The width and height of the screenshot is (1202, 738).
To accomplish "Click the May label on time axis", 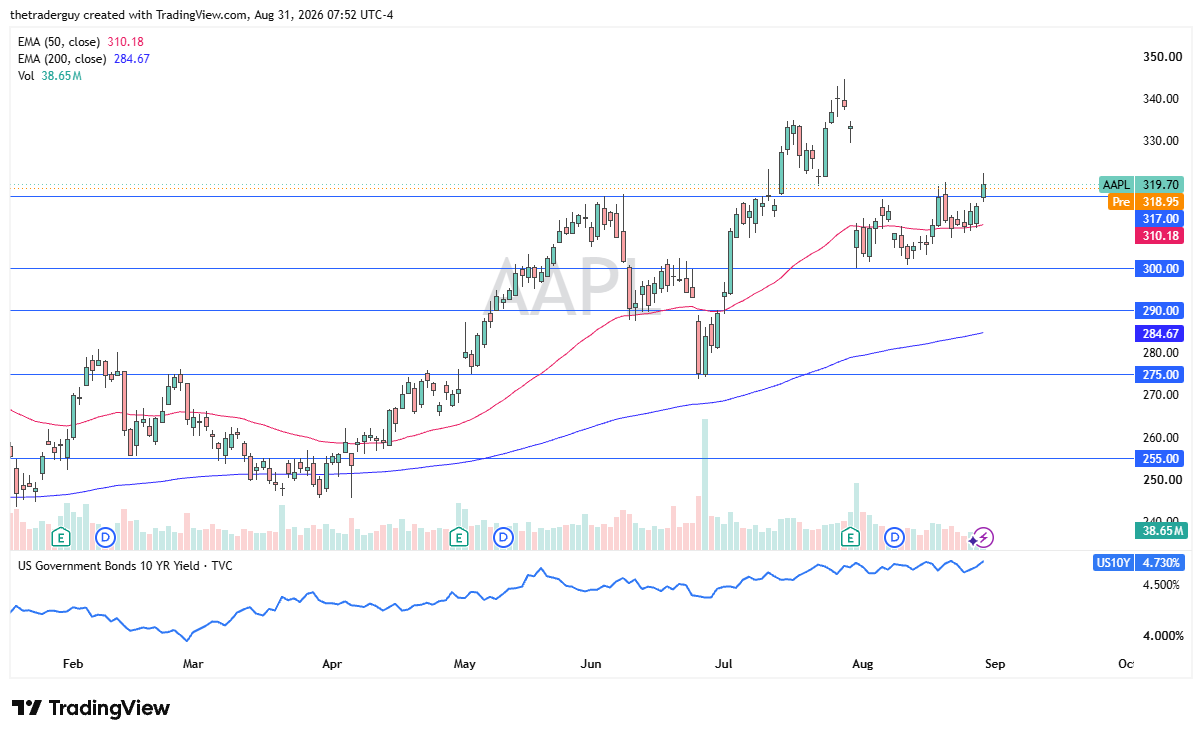I will click(x=465, y=663).
